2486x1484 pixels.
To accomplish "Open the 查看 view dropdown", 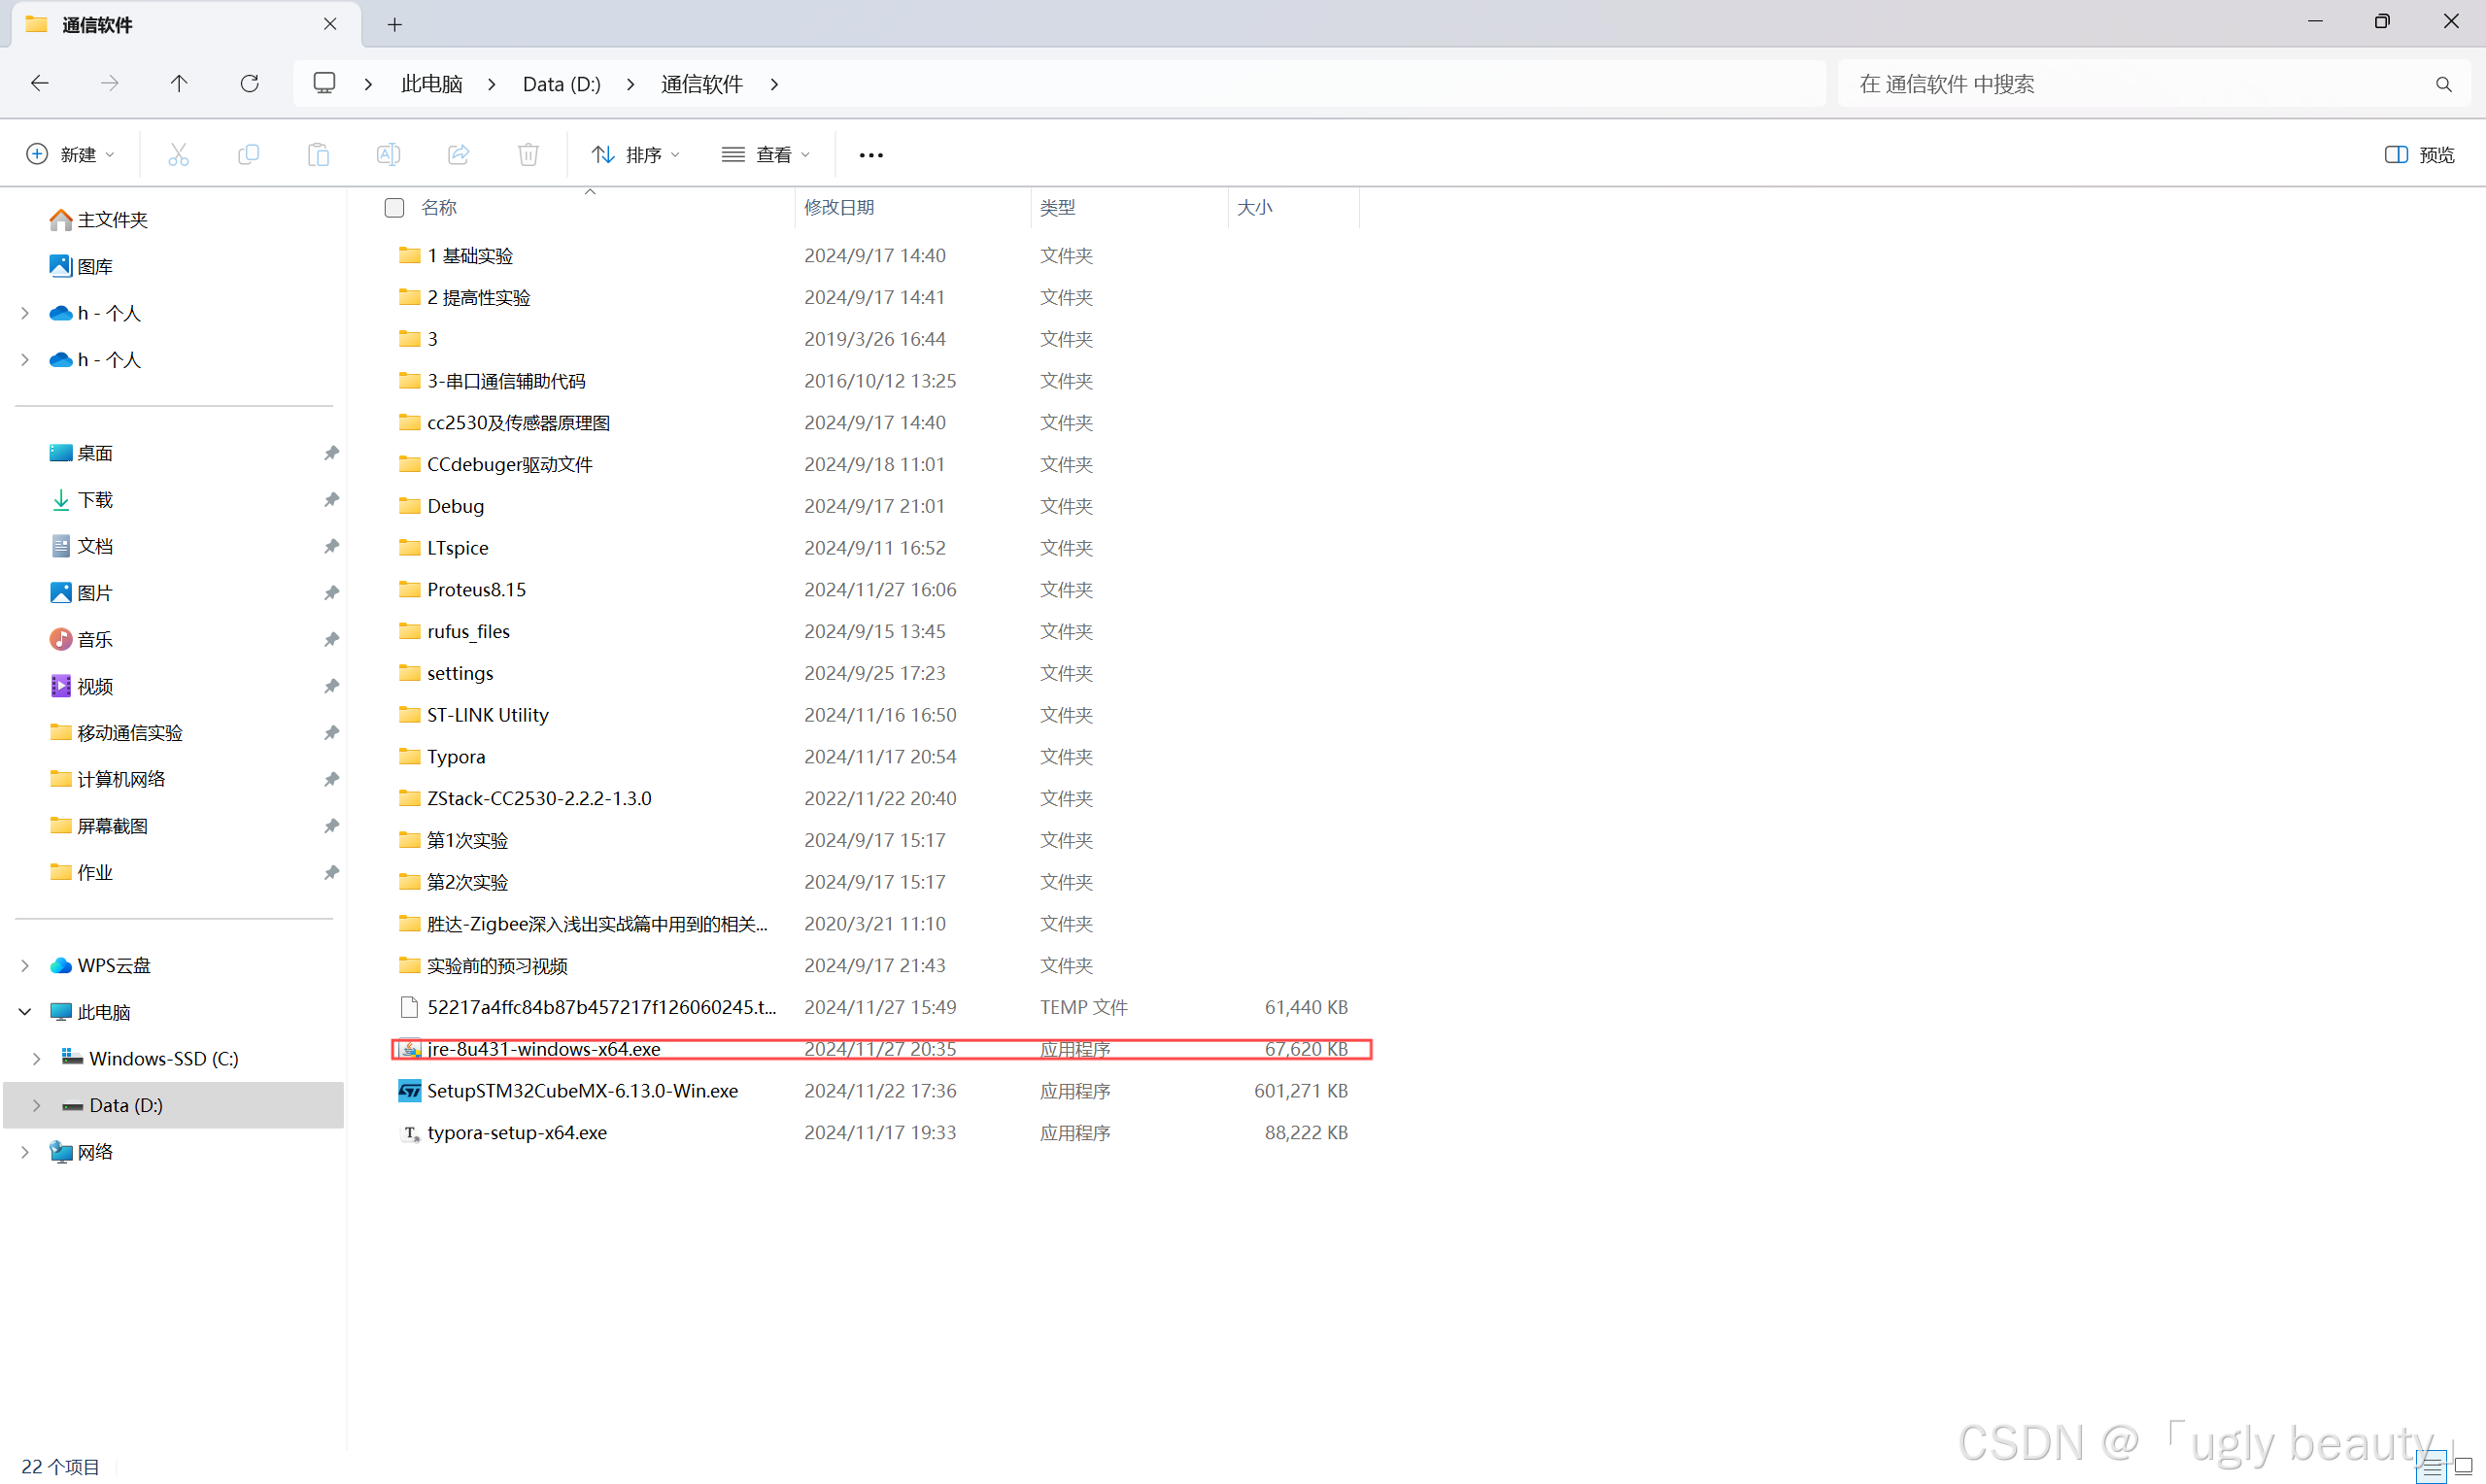I will point(766,154).
